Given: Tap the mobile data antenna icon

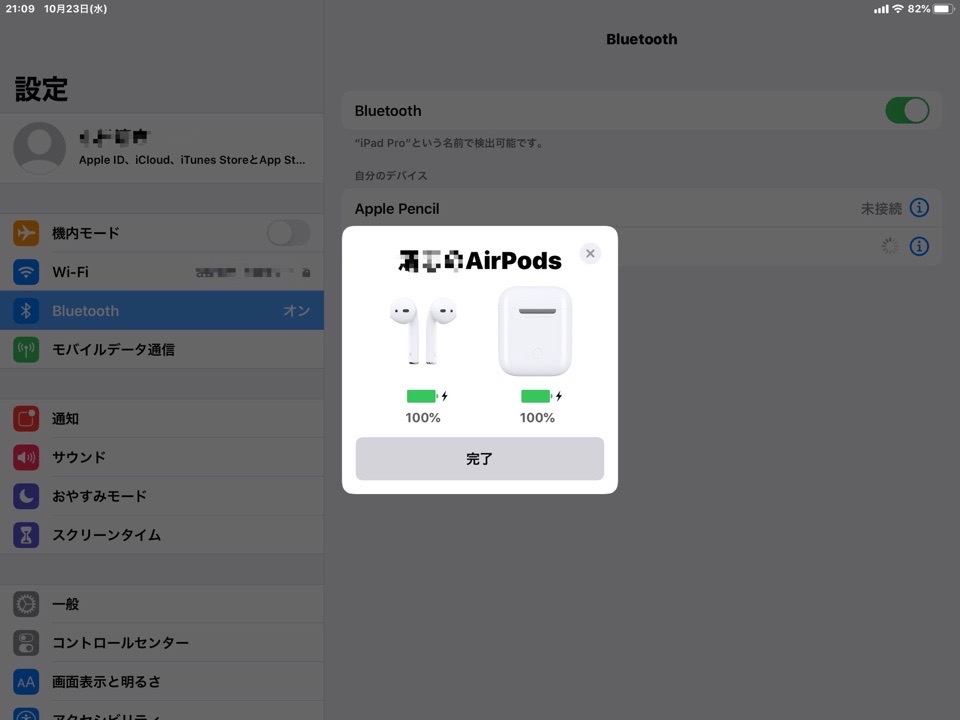Looking at the screenshot, I should [26, 350].
